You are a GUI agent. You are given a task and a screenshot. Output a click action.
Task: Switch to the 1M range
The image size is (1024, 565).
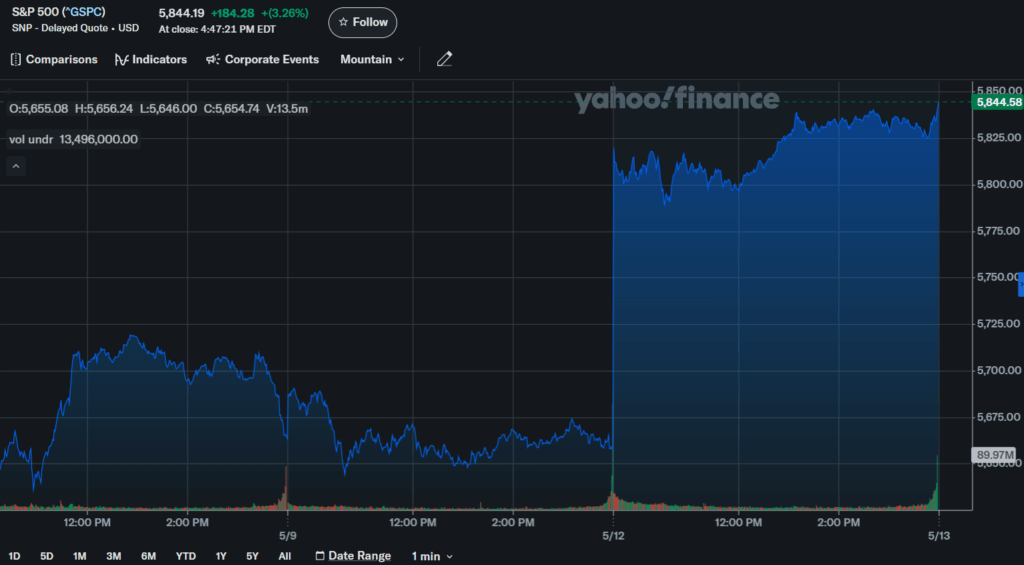pos(80,557)
